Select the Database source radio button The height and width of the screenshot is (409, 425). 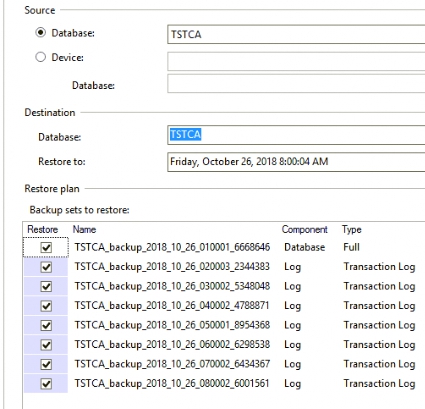tap(40, 33)
